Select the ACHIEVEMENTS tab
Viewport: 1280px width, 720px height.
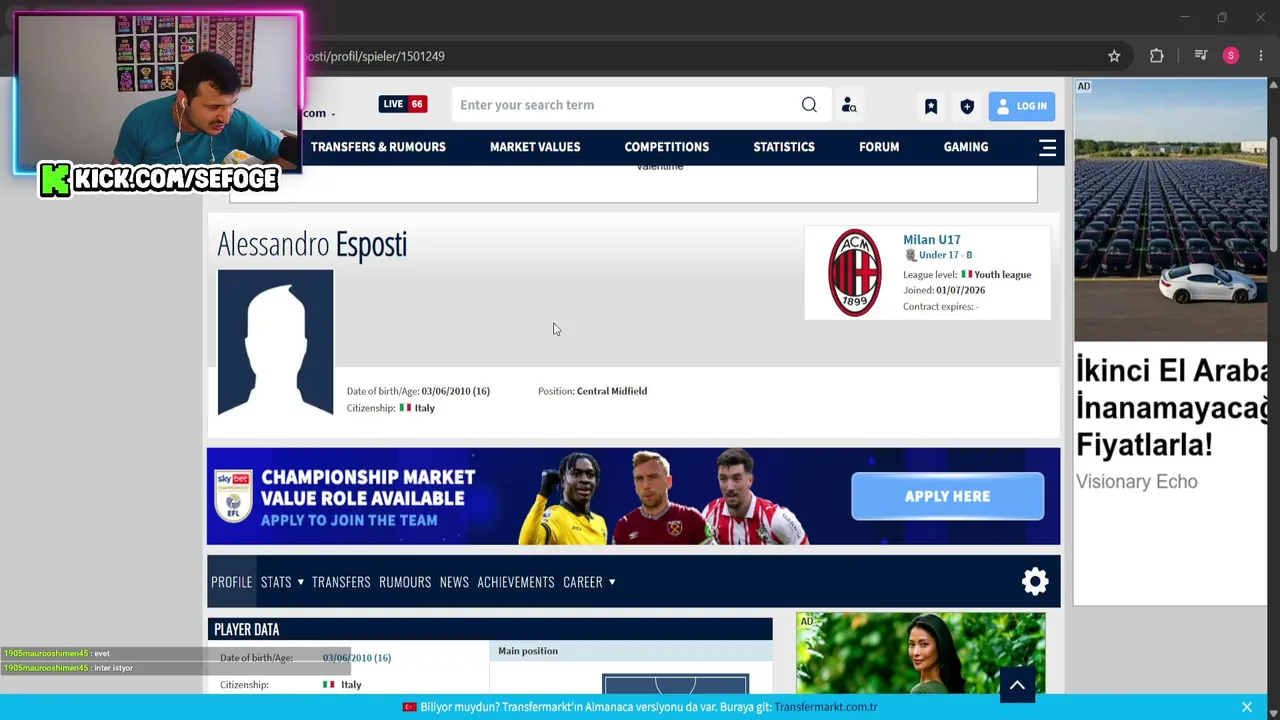[x=516, y=582]
